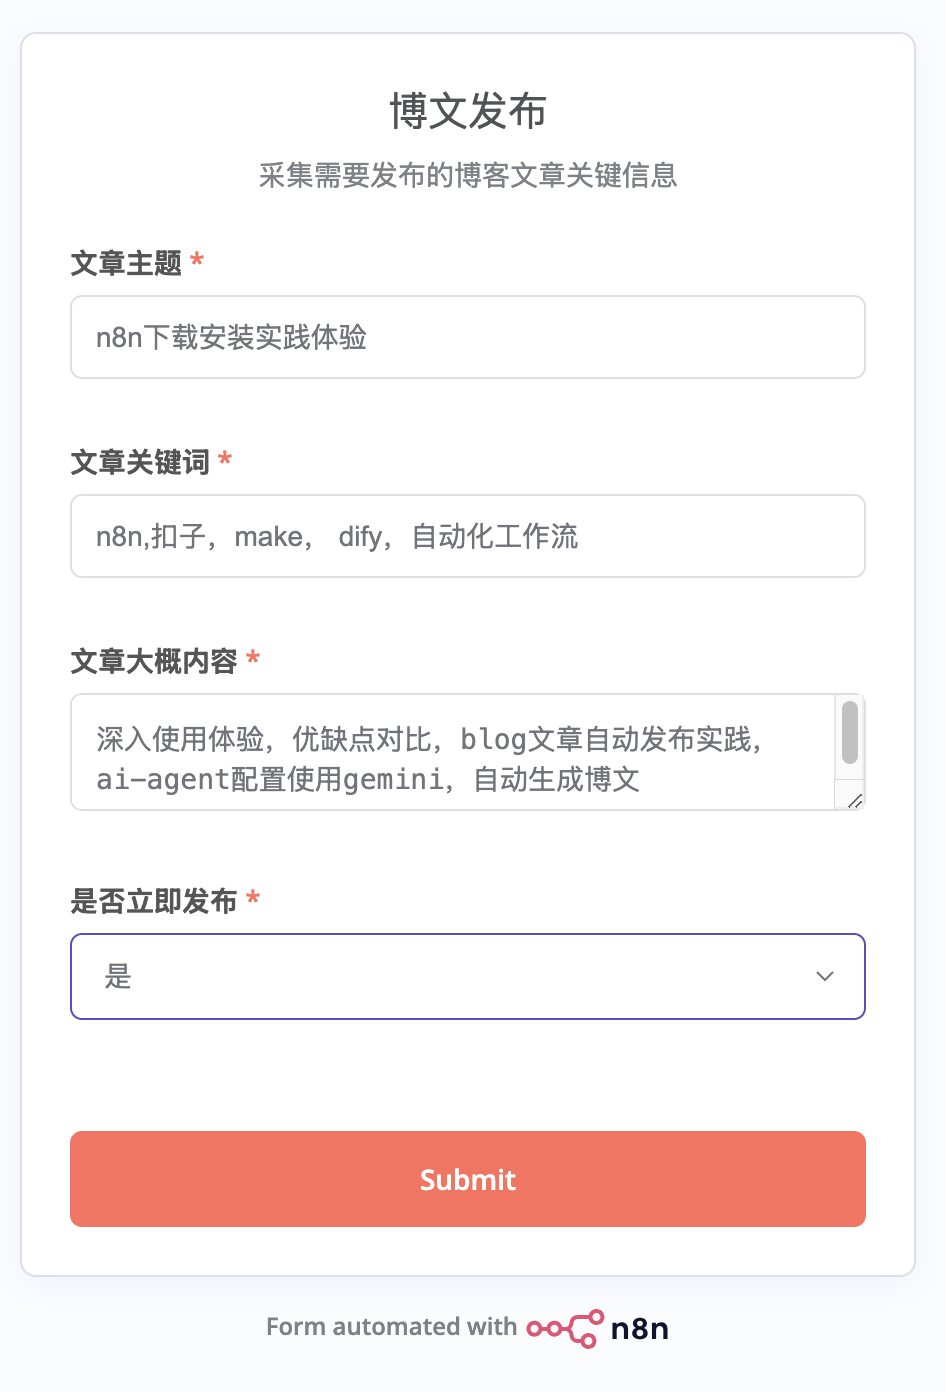Click the textarea scrollbar thumb

(x=850, y=733)
